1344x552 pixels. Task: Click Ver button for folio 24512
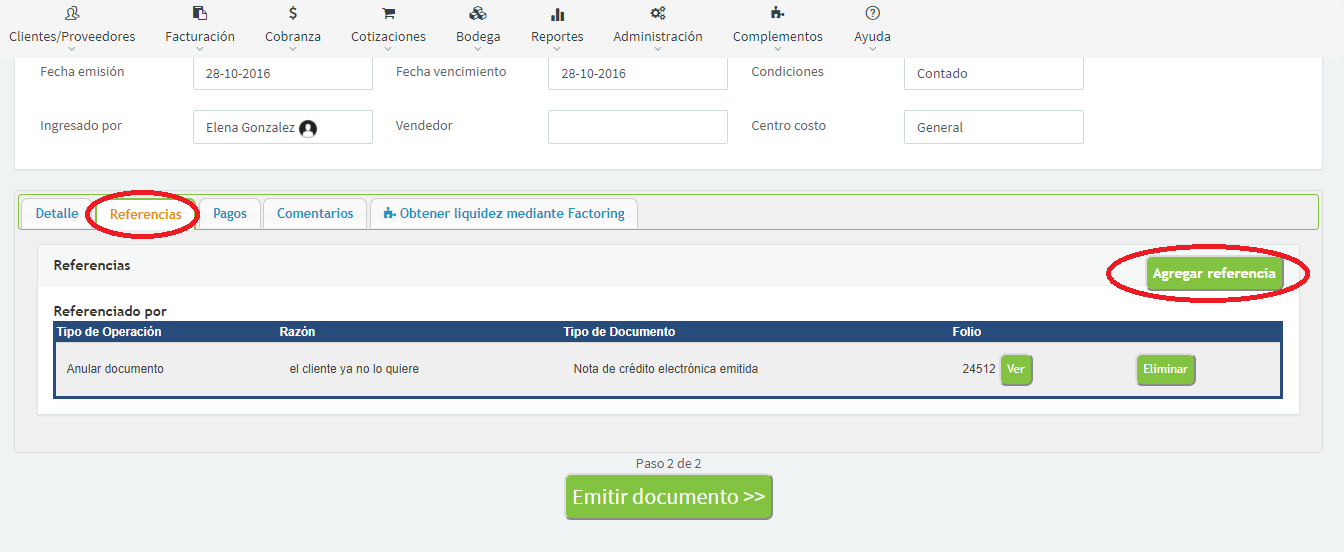click(1016, 369)
